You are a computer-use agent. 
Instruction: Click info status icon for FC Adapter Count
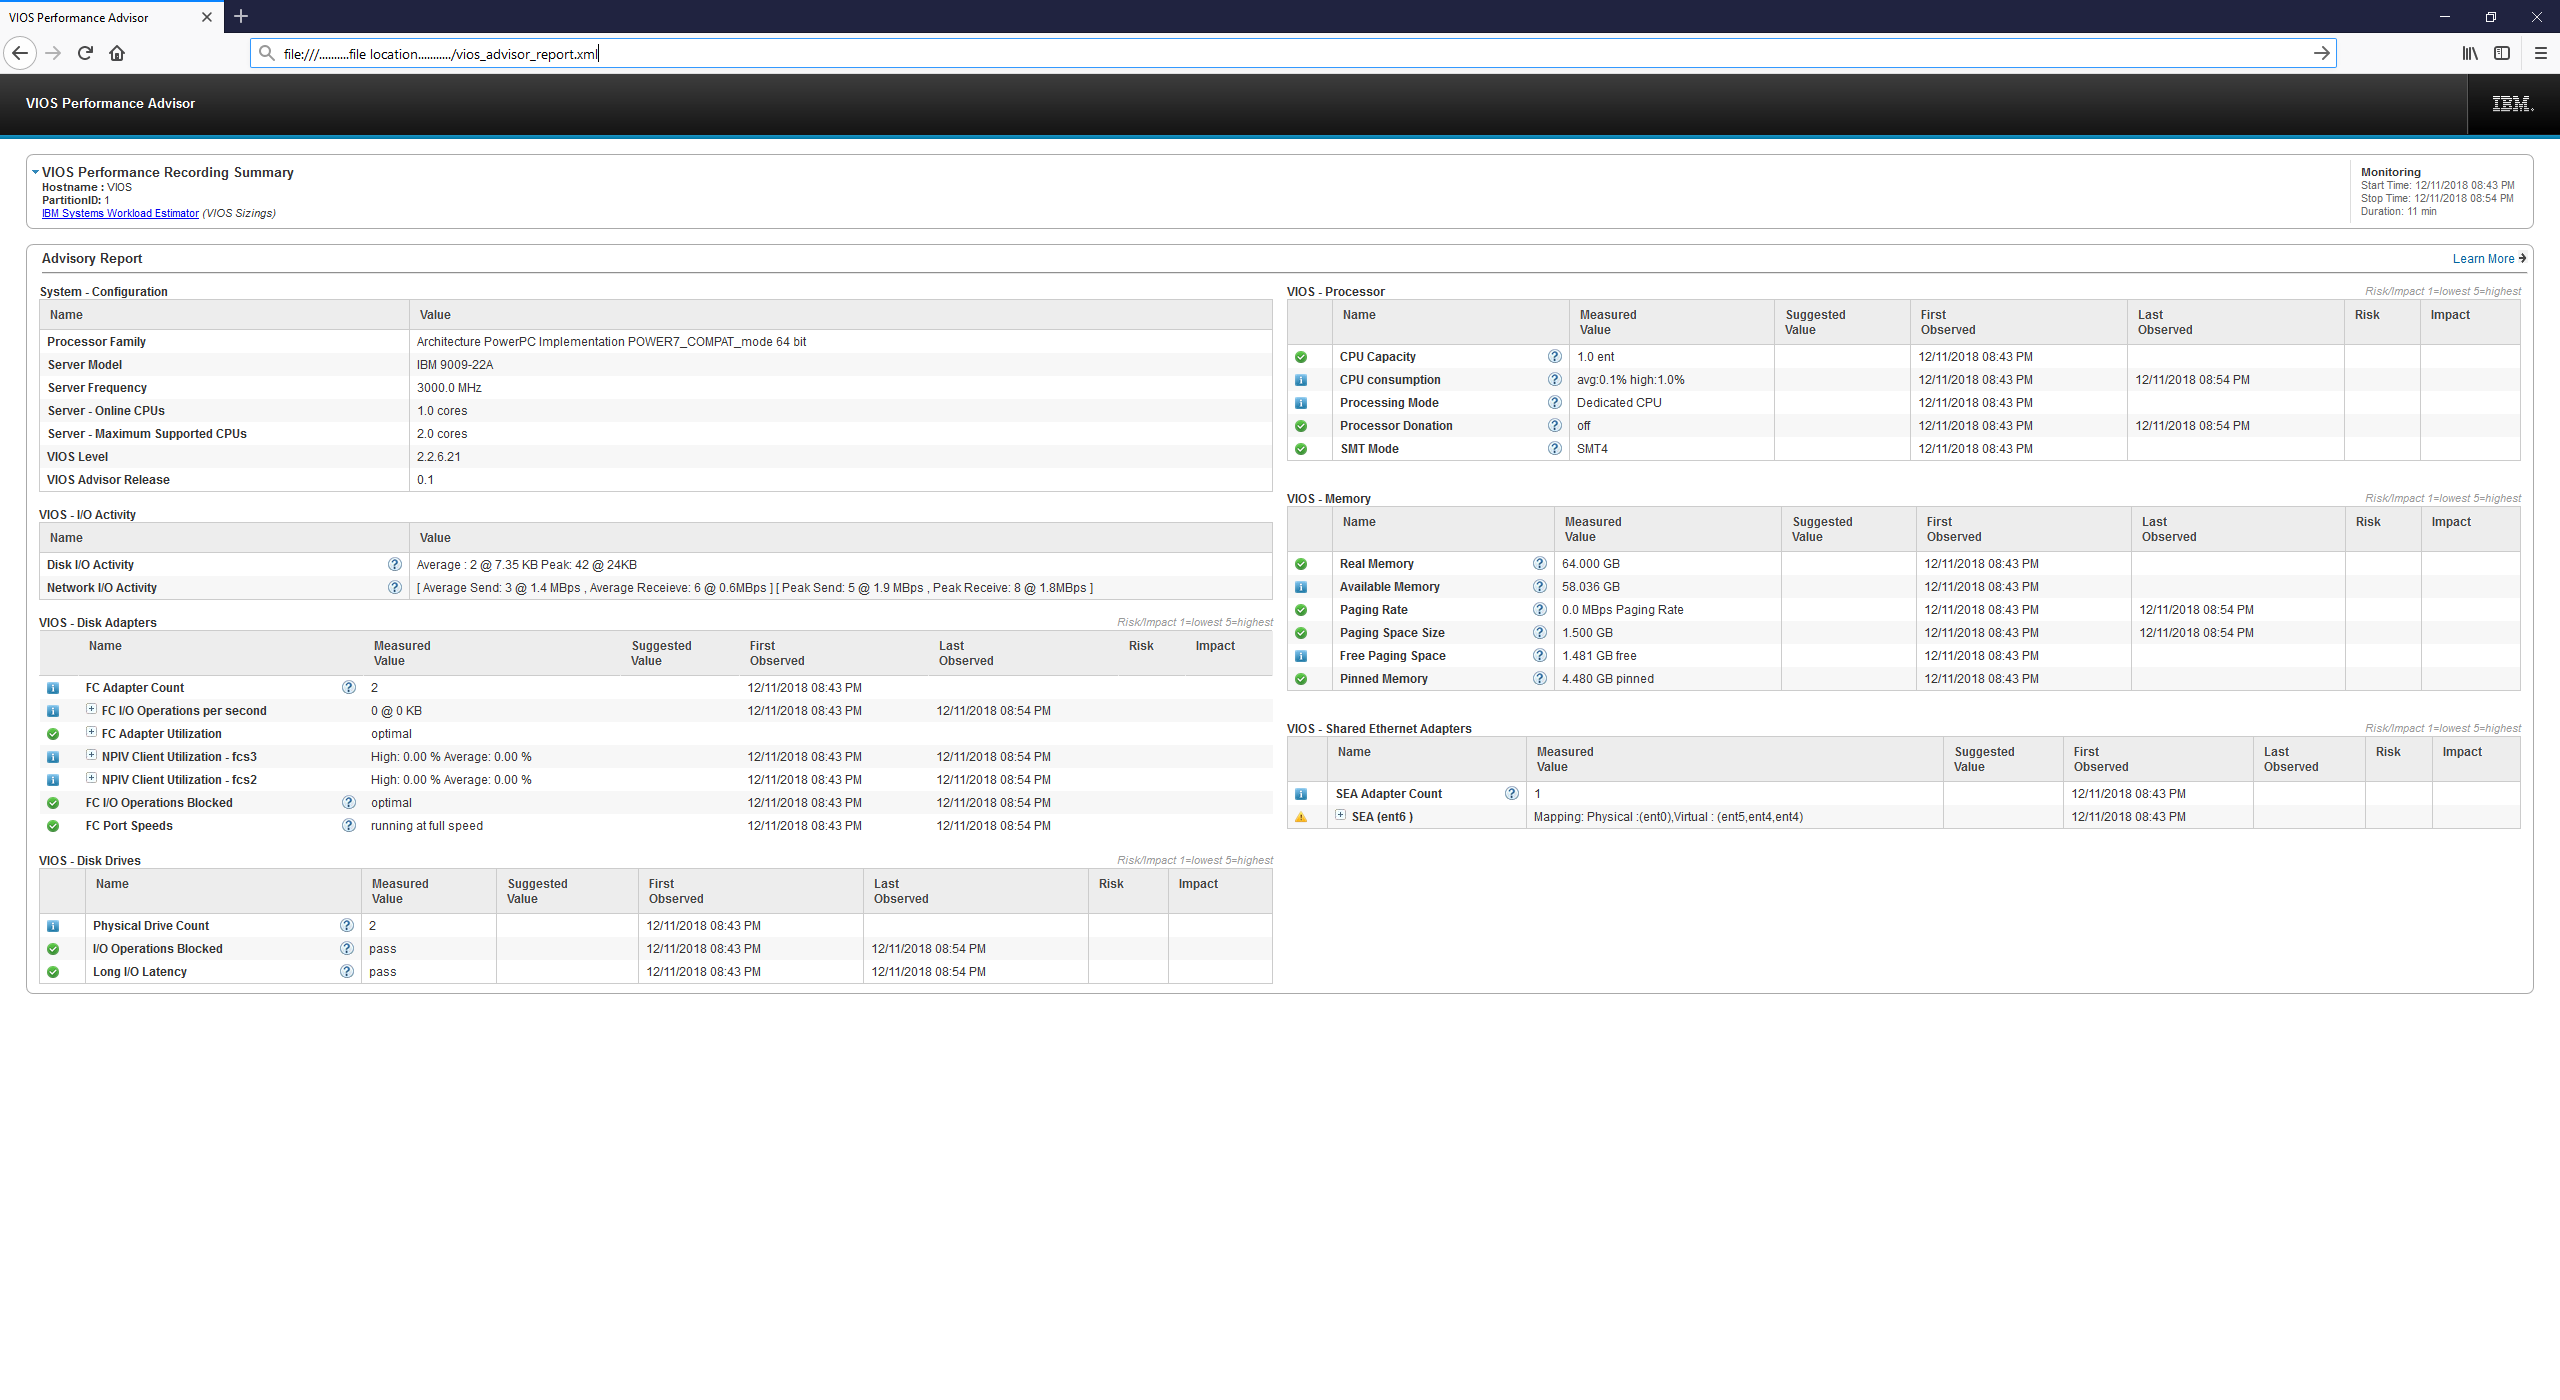pyautogui.click(x=53, y=688)
